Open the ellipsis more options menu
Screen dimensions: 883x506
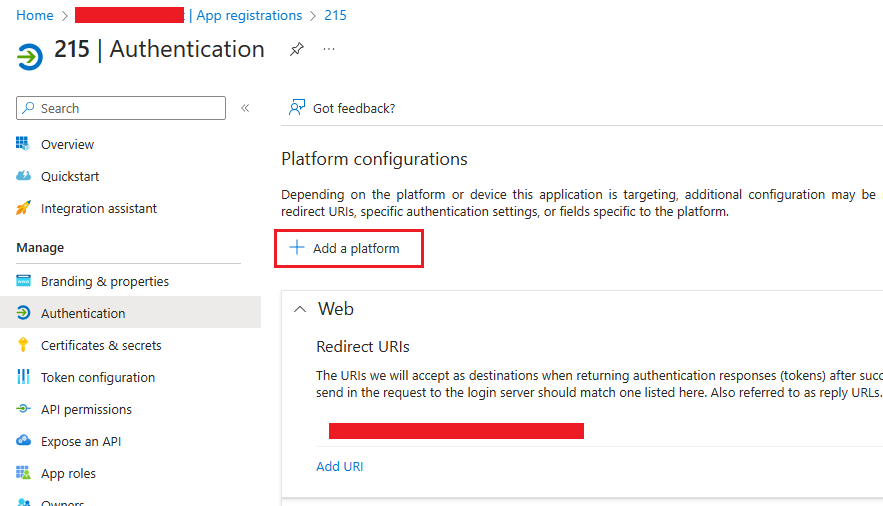(x=329, y=49)
